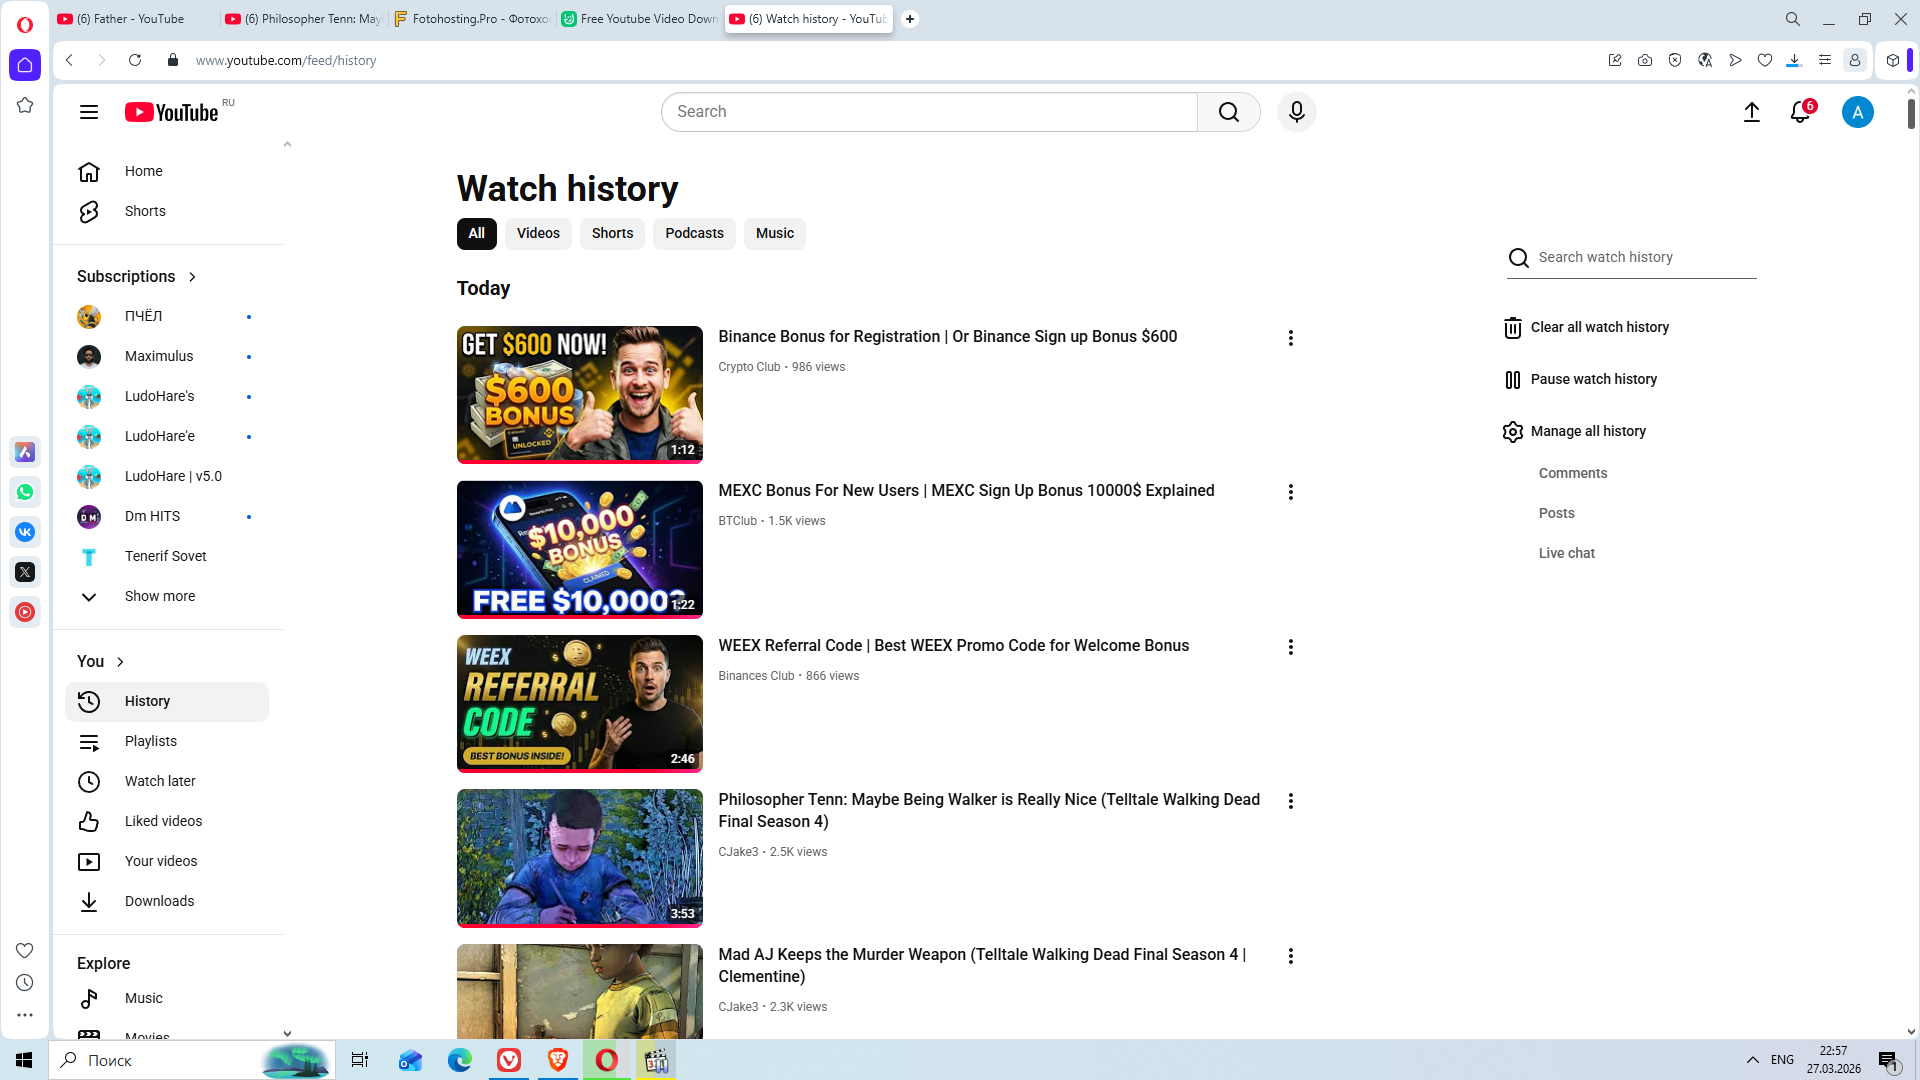Pause watch history

tap(1592, 379)
